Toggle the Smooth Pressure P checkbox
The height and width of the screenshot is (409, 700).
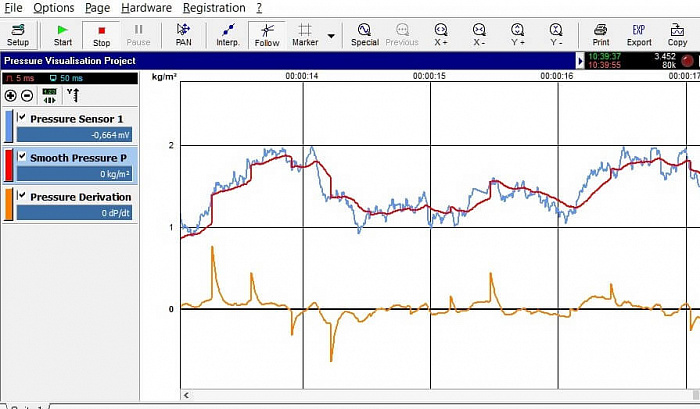[23, 157]
